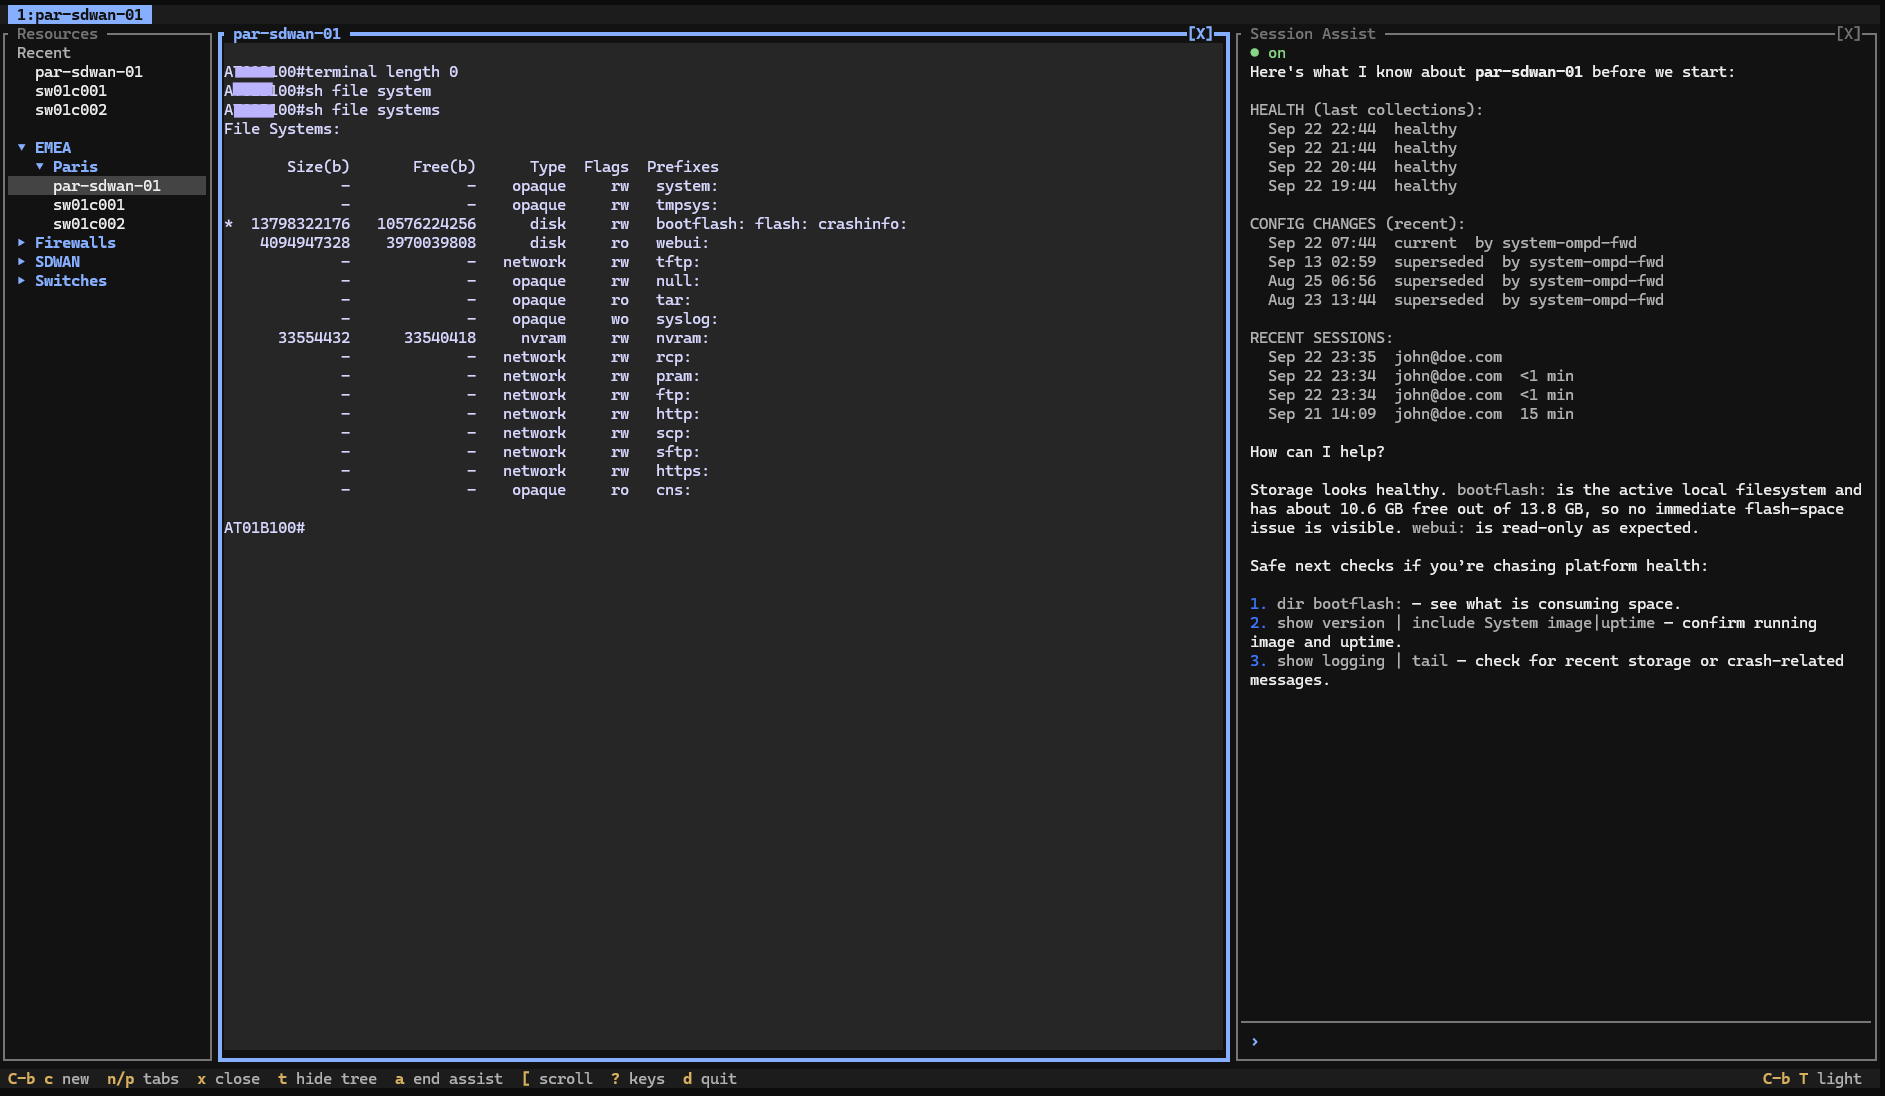This screenshot has width=1885, height=1096.
Task: Click the n/p tabs shortcut
Action: point(143,1078)
